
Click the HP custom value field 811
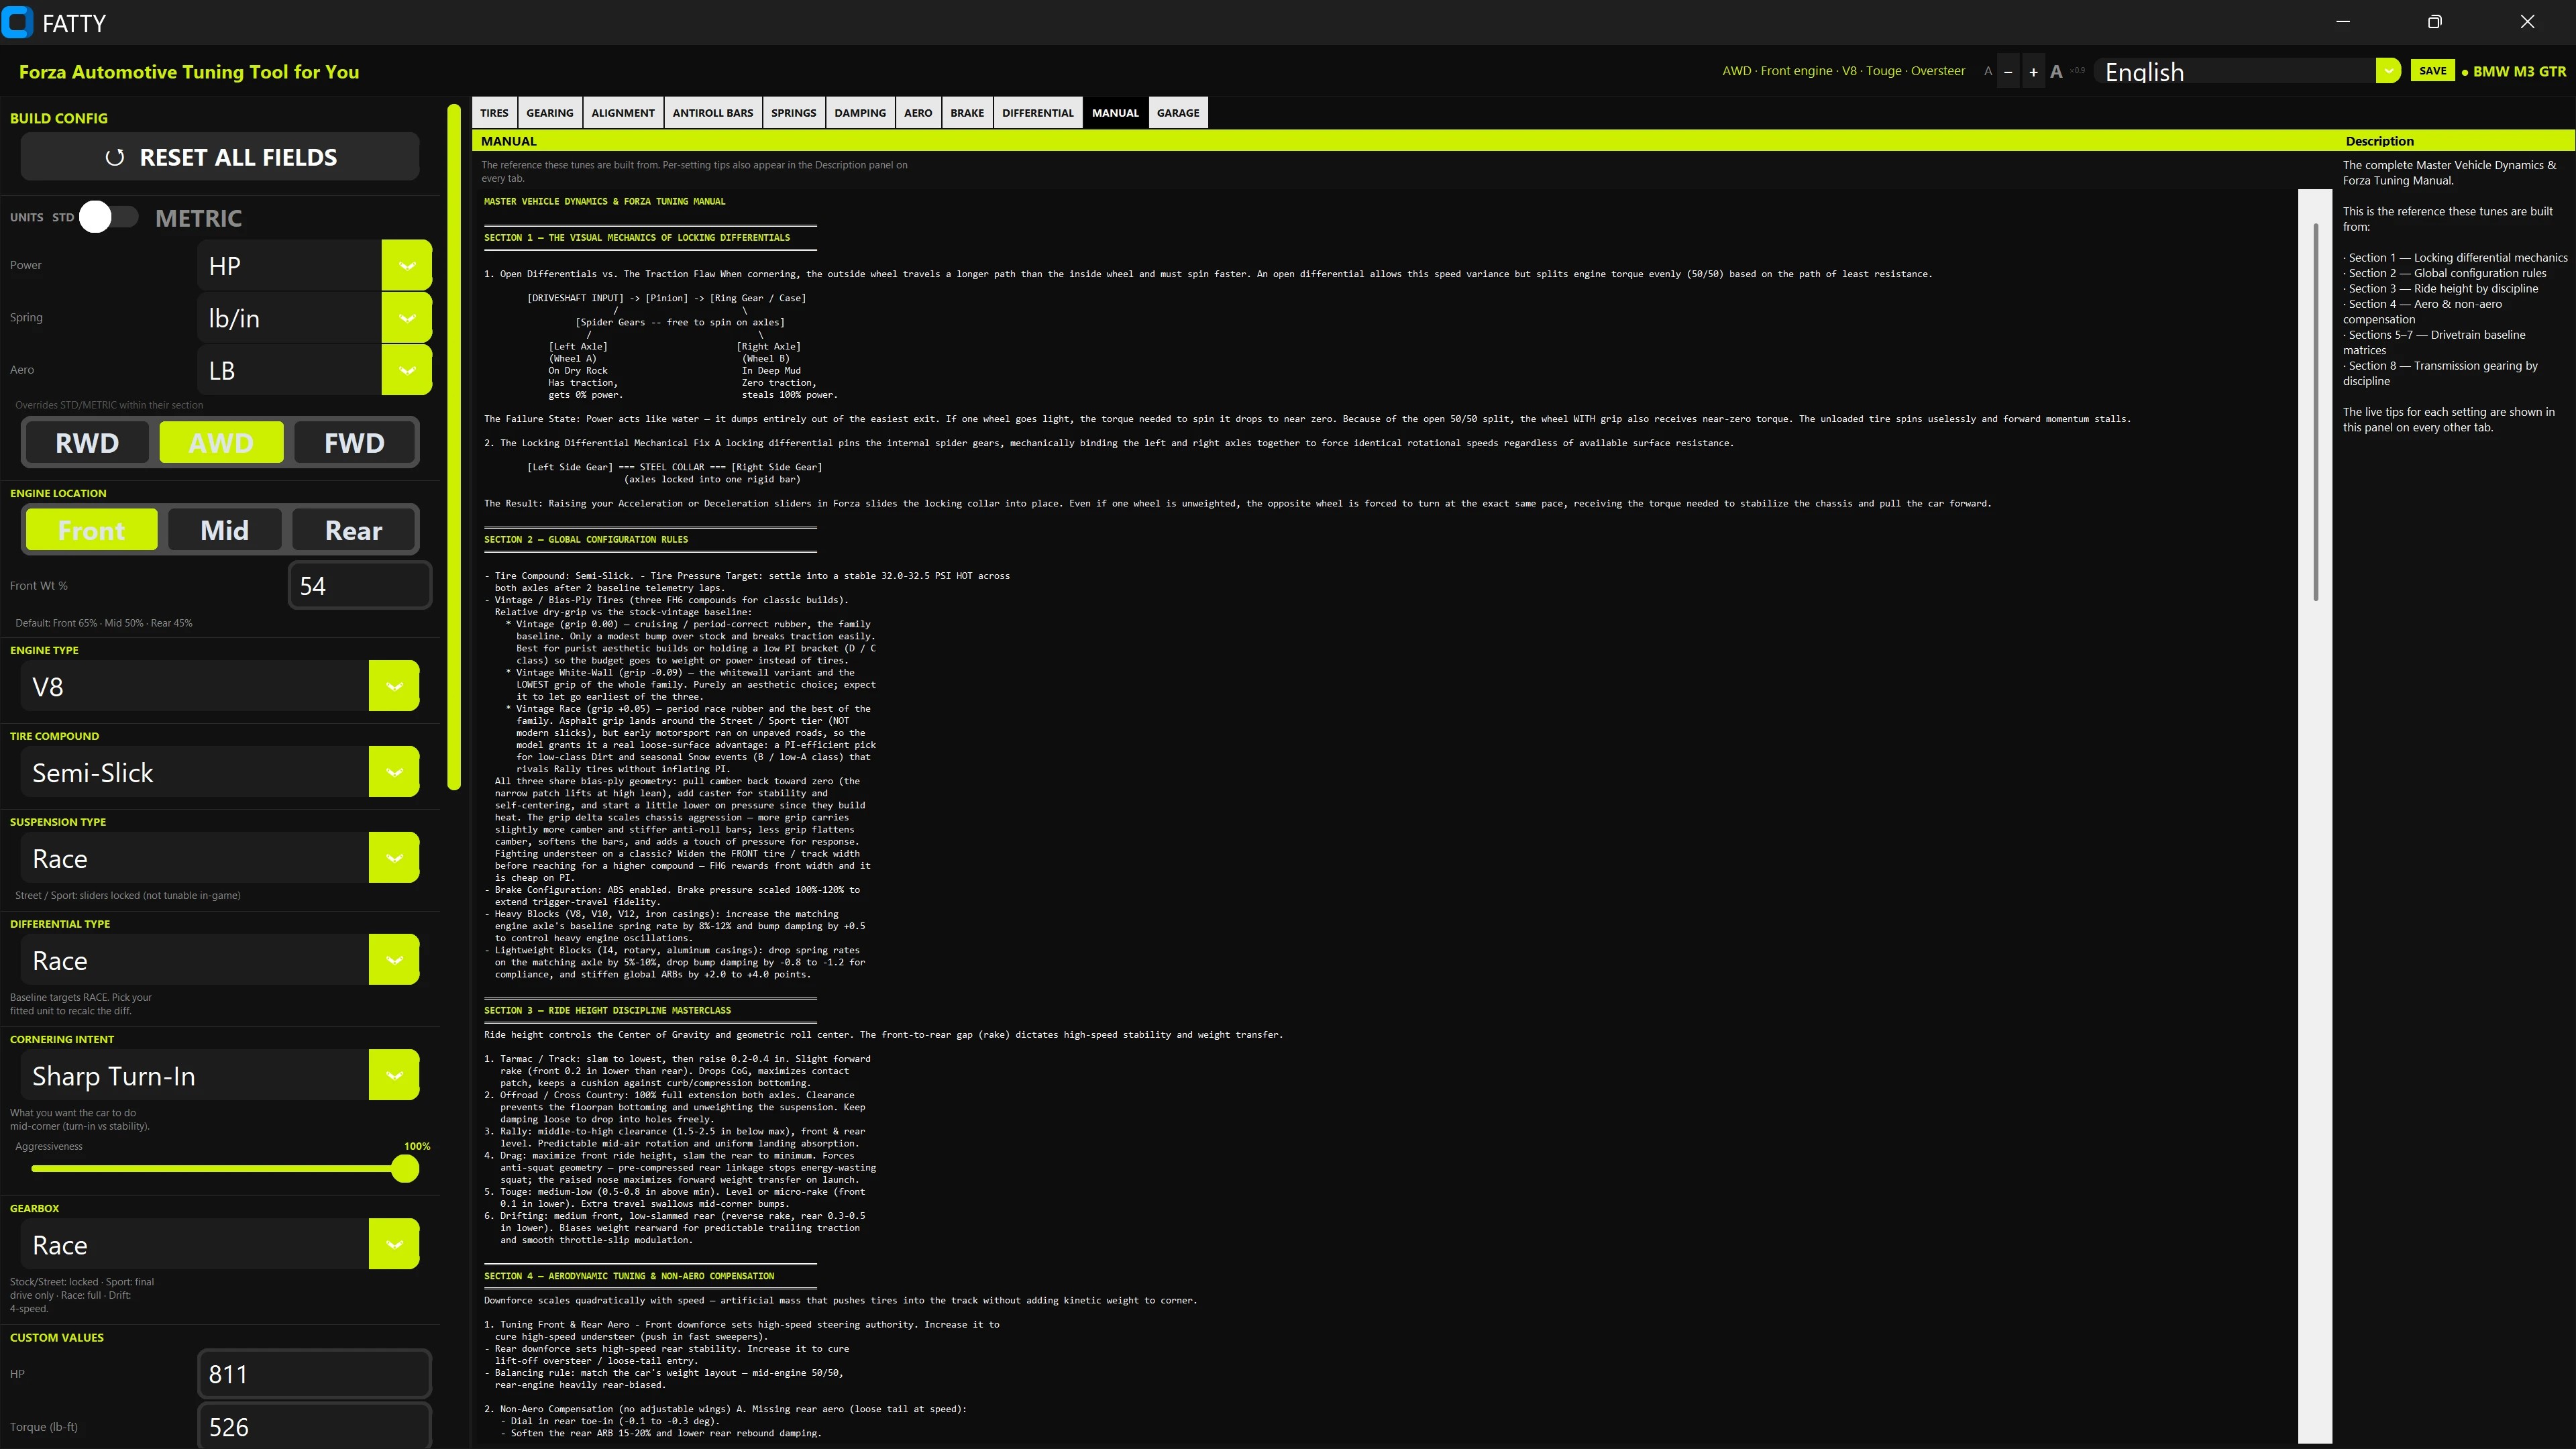314,1374
